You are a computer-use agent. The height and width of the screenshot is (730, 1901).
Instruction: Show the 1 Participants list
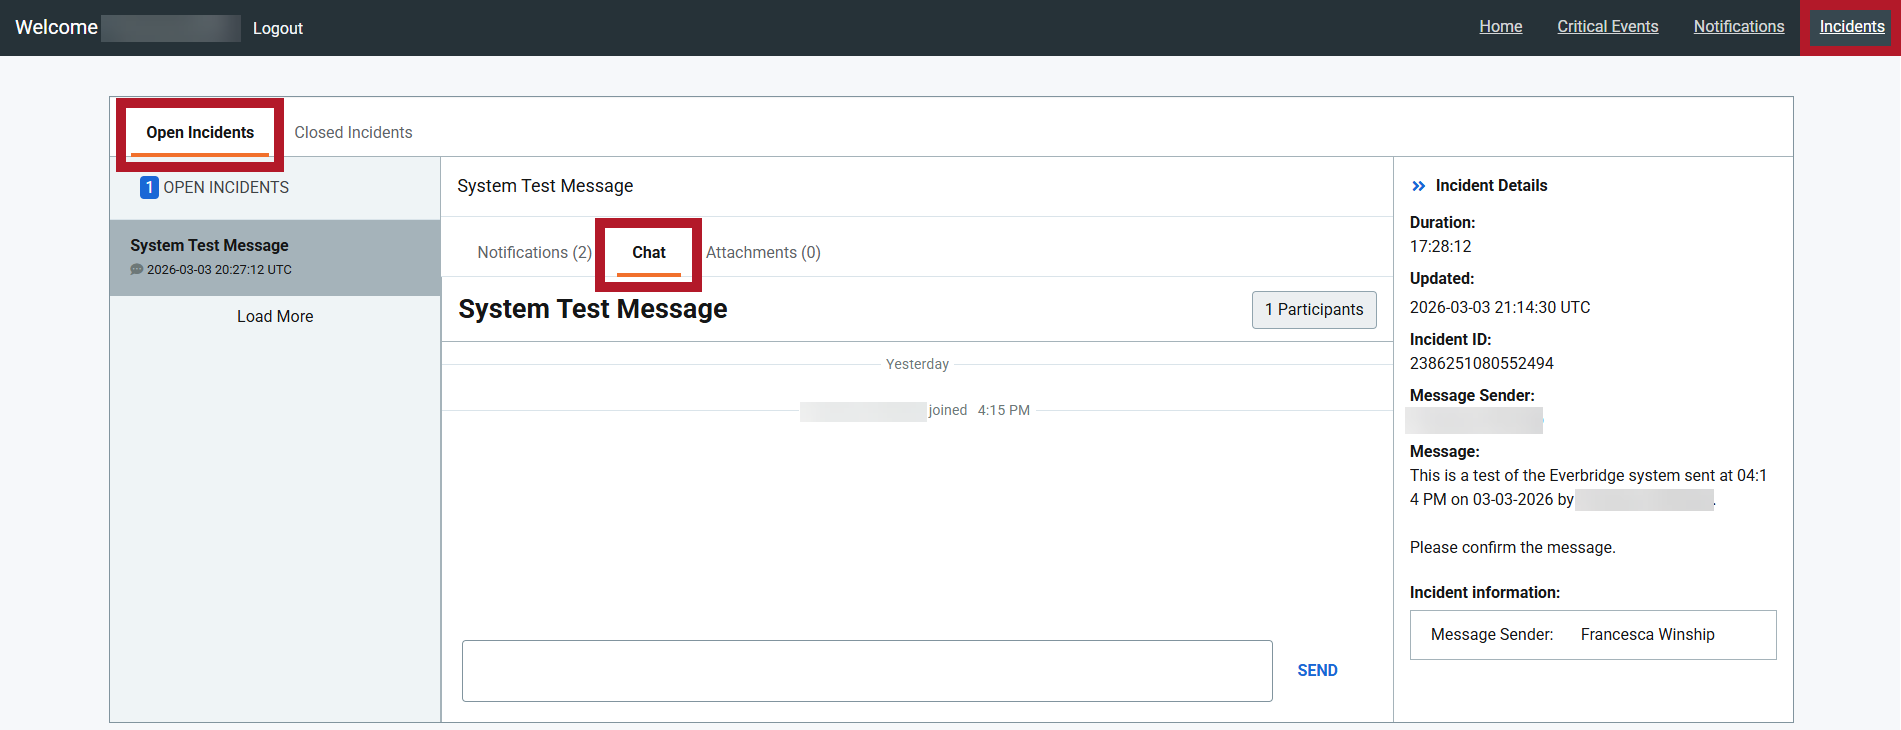(1313, 310)
